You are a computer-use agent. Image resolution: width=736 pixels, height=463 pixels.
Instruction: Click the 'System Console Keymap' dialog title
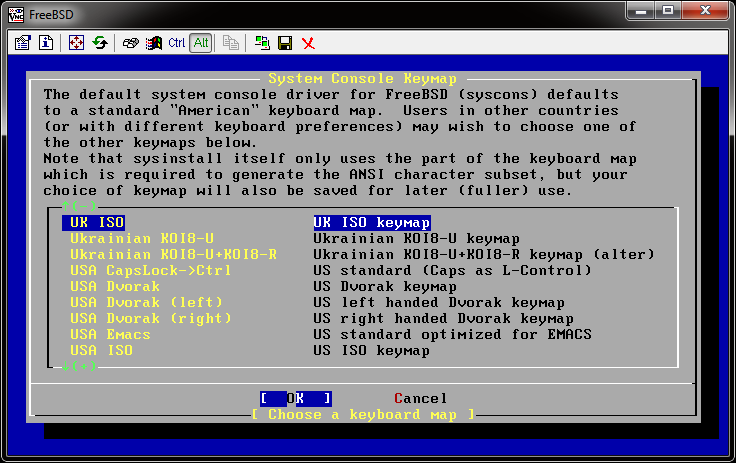pos(362,78)
